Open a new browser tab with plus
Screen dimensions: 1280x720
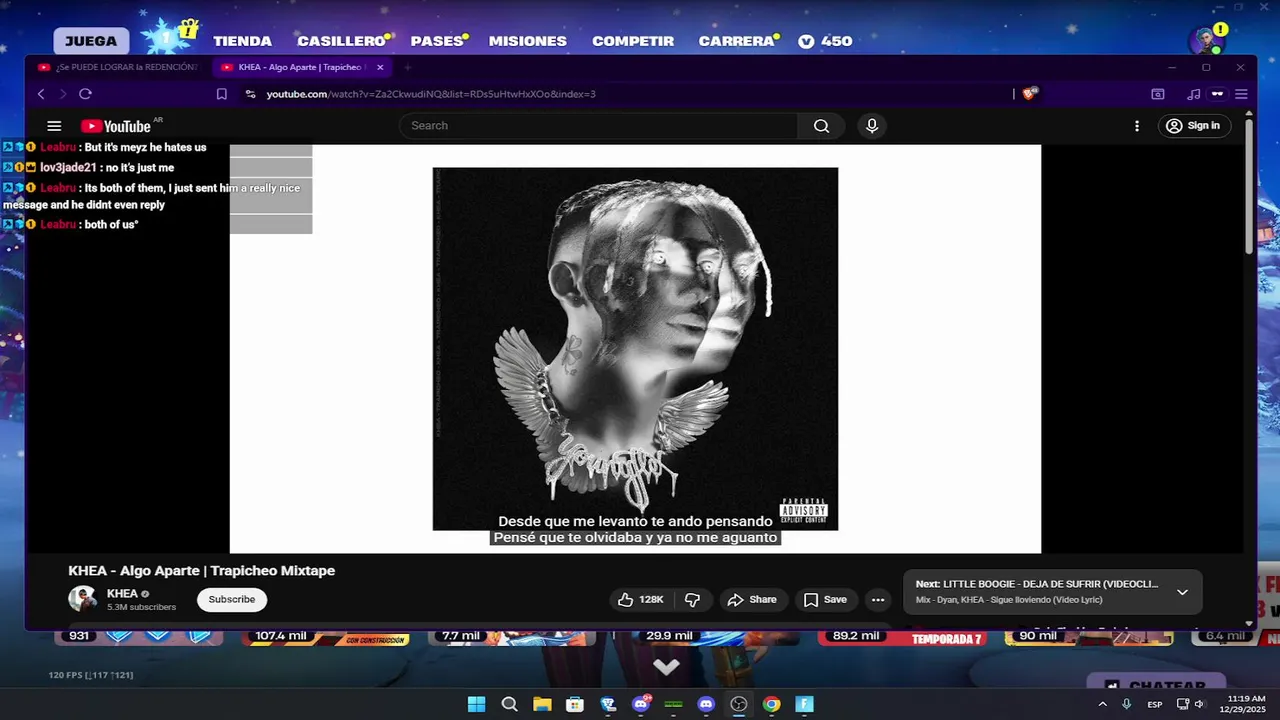coord(407,67)
